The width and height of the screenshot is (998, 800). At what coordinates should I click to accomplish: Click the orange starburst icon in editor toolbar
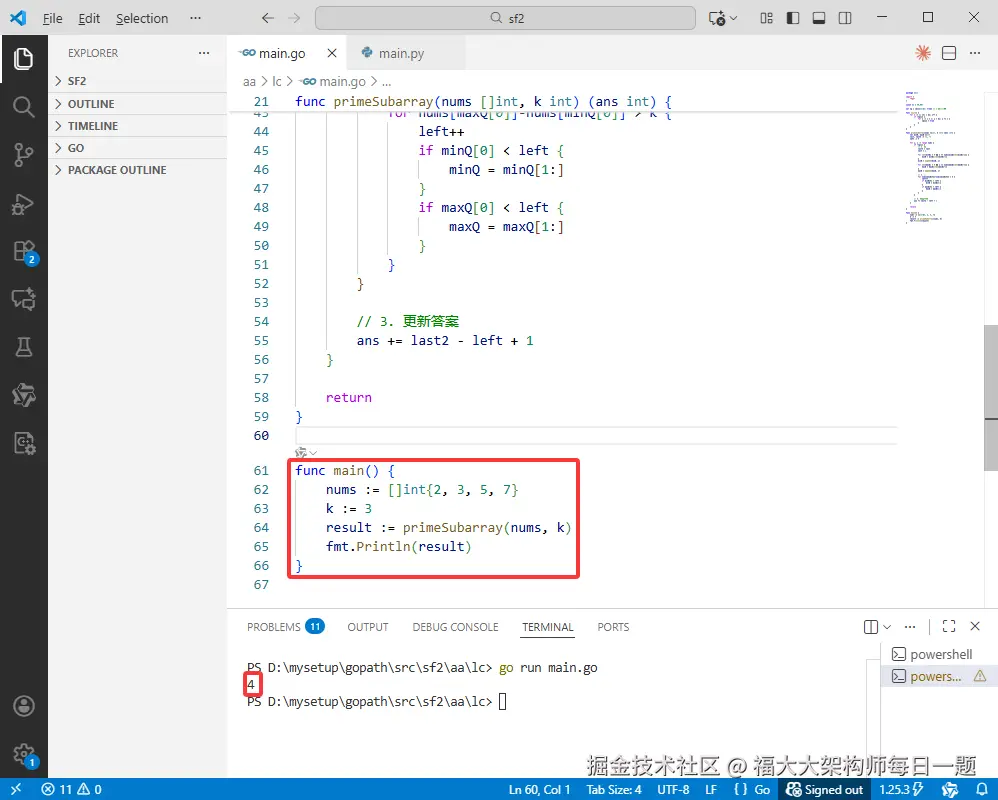(922, 53)
